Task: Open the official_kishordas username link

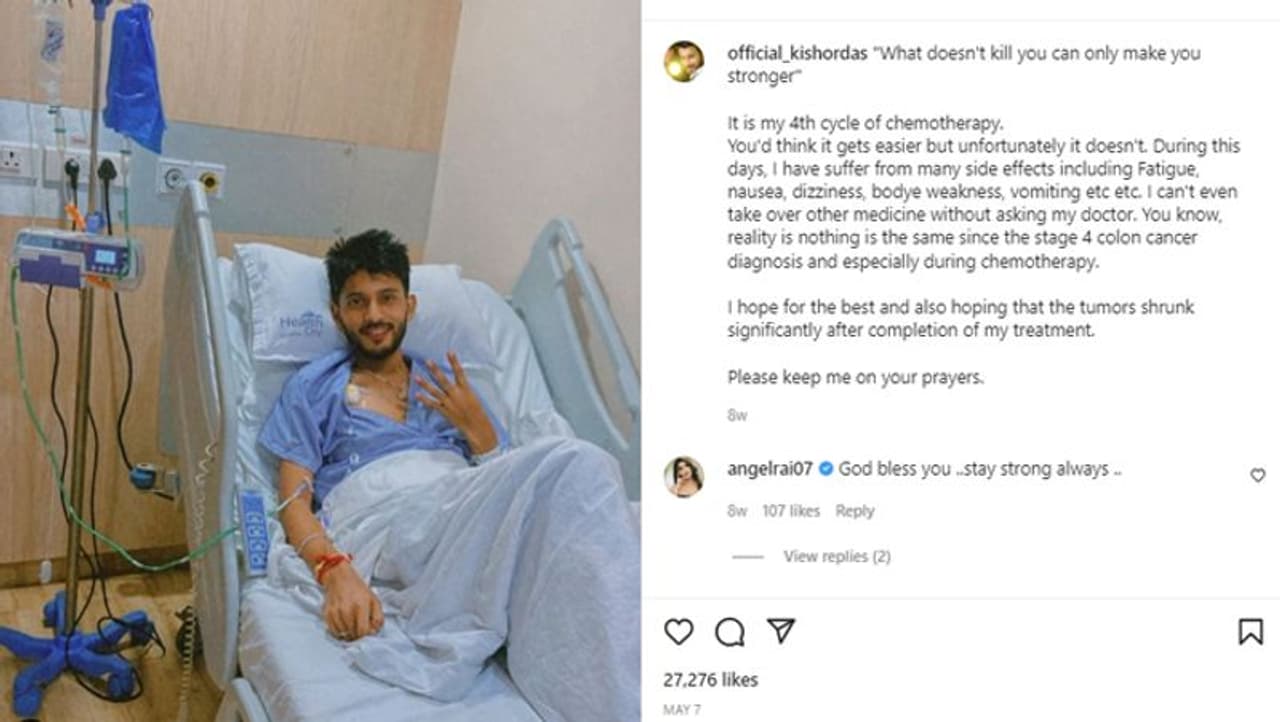Action: tap(797, 53)
